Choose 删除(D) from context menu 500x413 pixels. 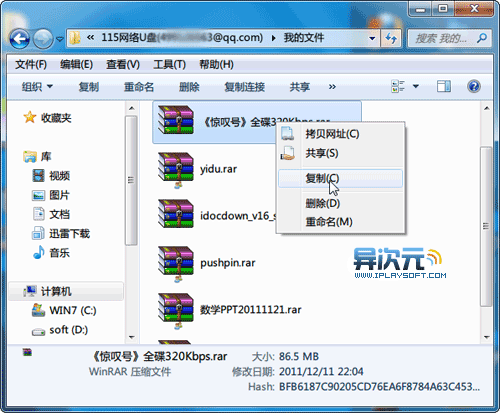(x=340, y=203)
